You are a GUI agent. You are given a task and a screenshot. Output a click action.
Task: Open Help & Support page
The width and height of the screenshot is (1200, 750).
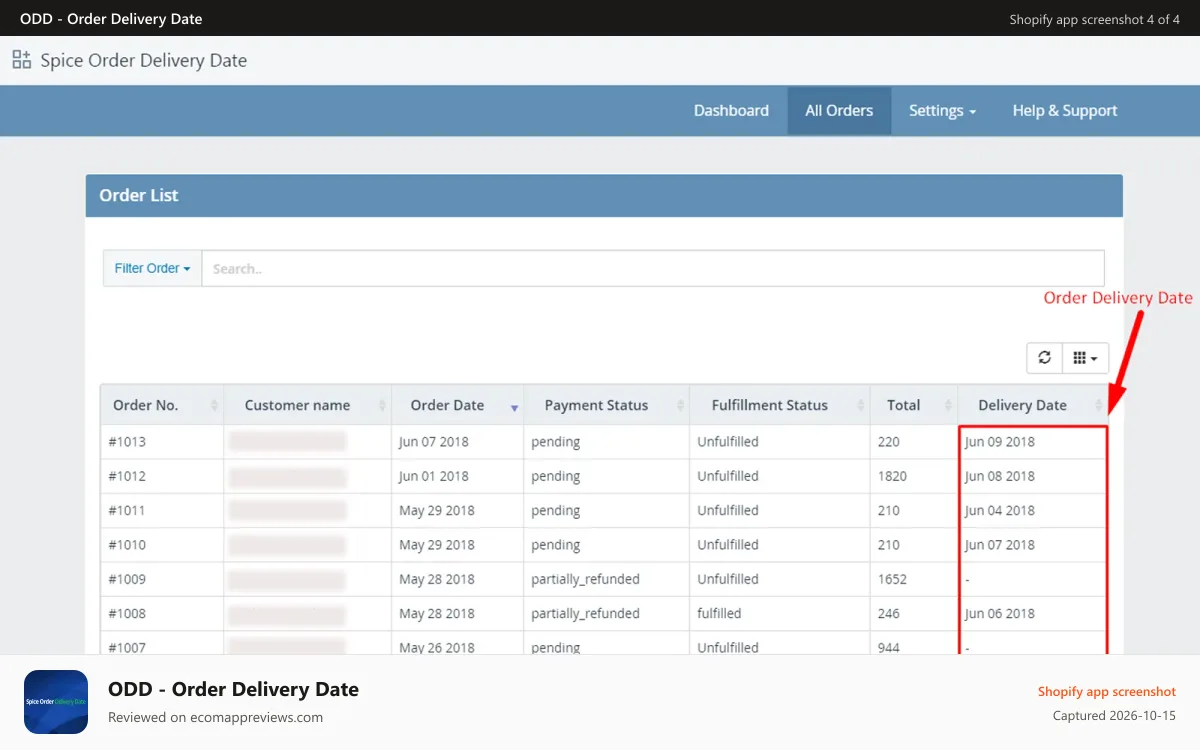pos(1064,111)
